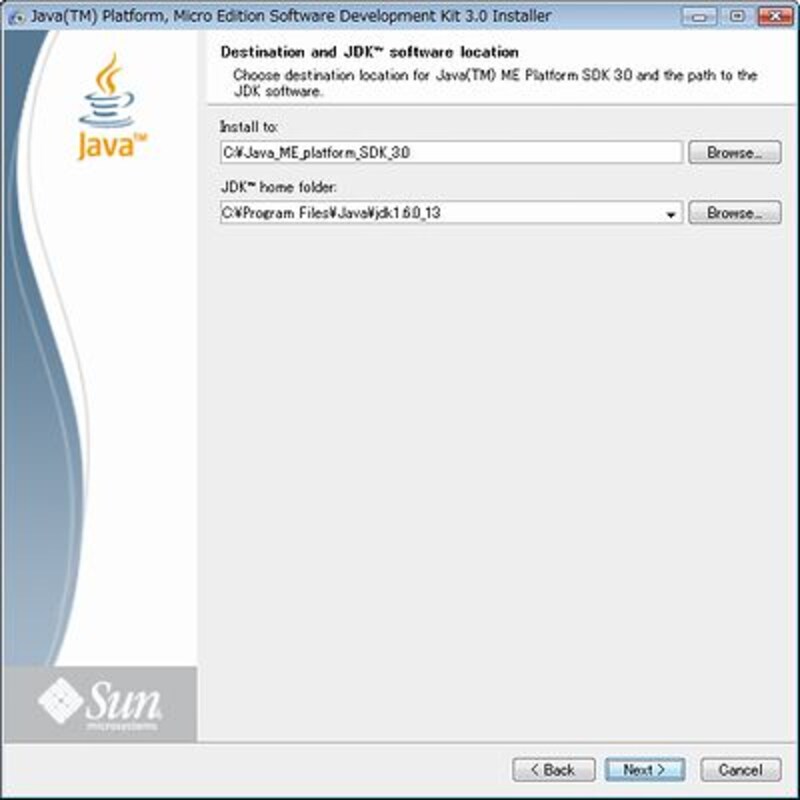The image size is (800, 800).
Task: Browse for the Install to destination
Action: pyautogui.click(x=734, y=153)
